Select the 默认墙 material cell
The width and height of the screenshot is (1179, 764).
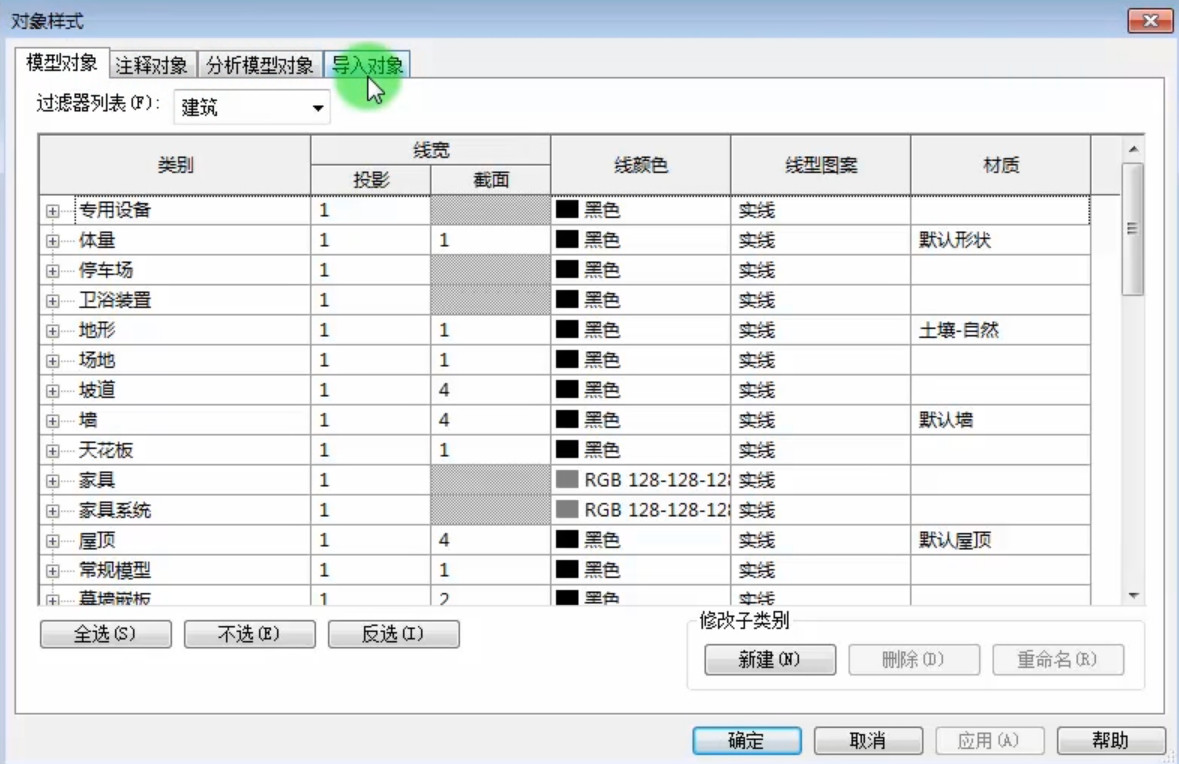(1000, 420)
